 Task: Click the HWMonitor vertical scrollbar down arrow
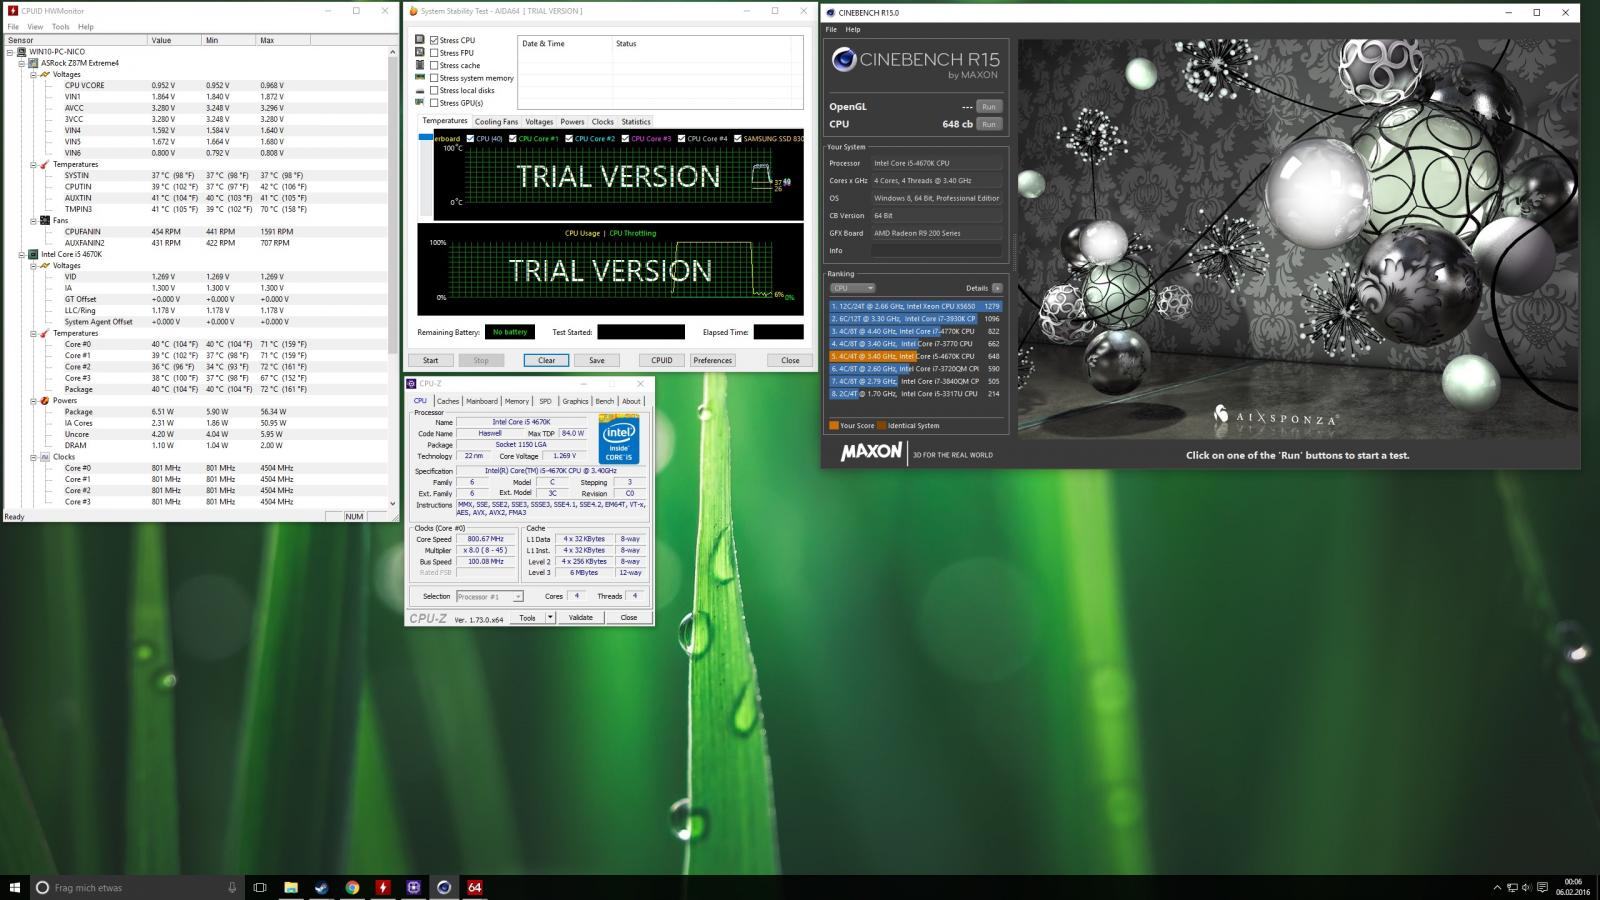pyautogui.click(x=392, y=504)
